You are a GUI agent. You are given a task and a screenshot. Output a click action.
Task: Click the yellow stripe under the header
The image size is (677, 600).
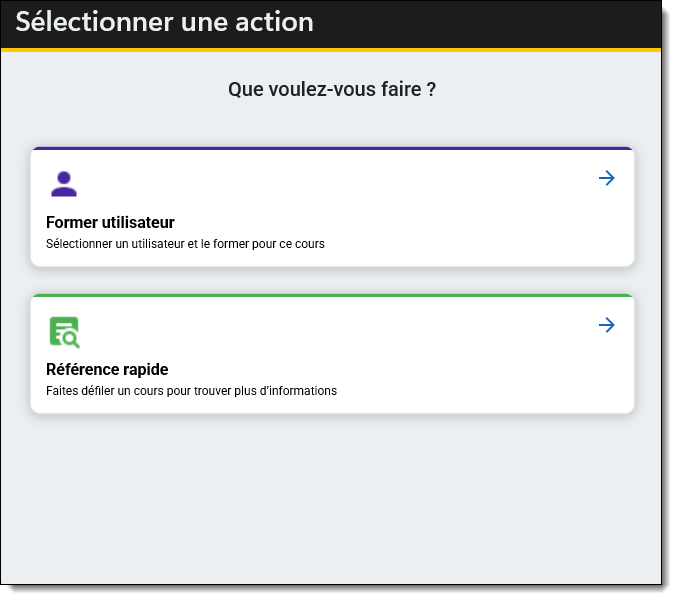pyautogui.click(x=332, y=49)
